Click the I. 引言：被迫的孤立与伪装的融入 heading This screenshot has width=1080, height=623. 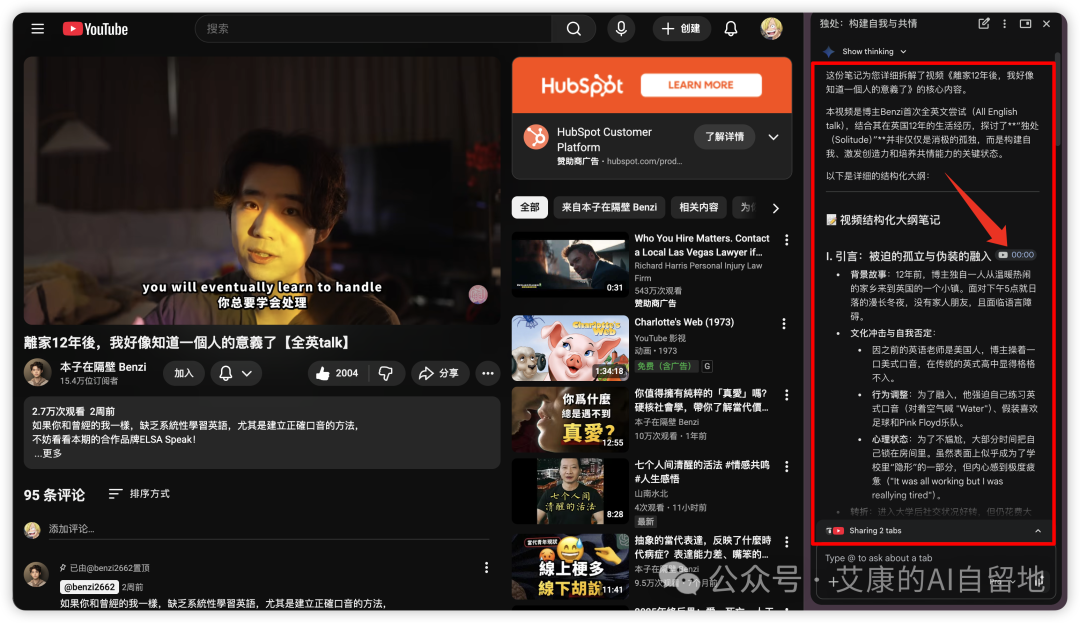908,256
